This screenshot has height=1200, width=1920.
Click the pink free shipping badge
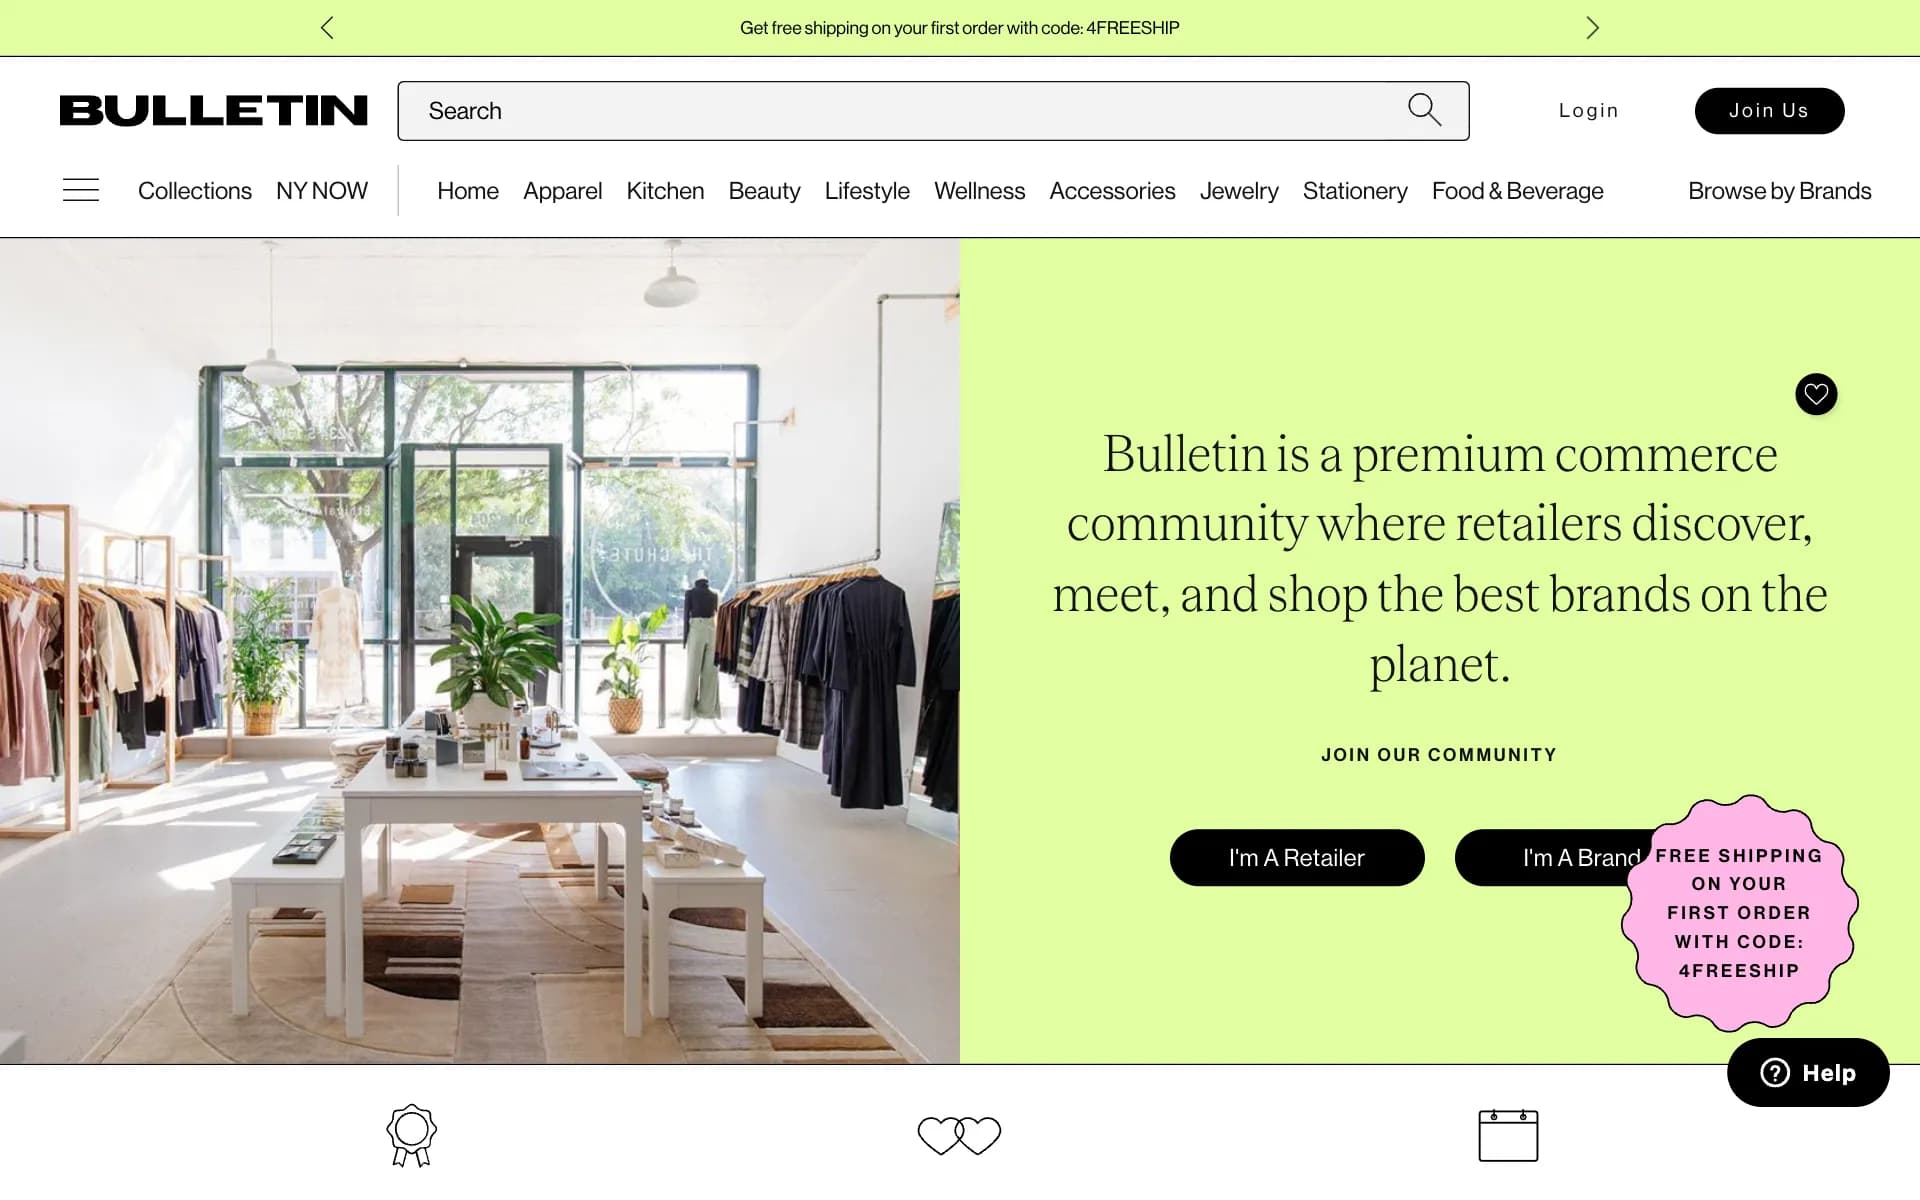(x=1739, y=913)
